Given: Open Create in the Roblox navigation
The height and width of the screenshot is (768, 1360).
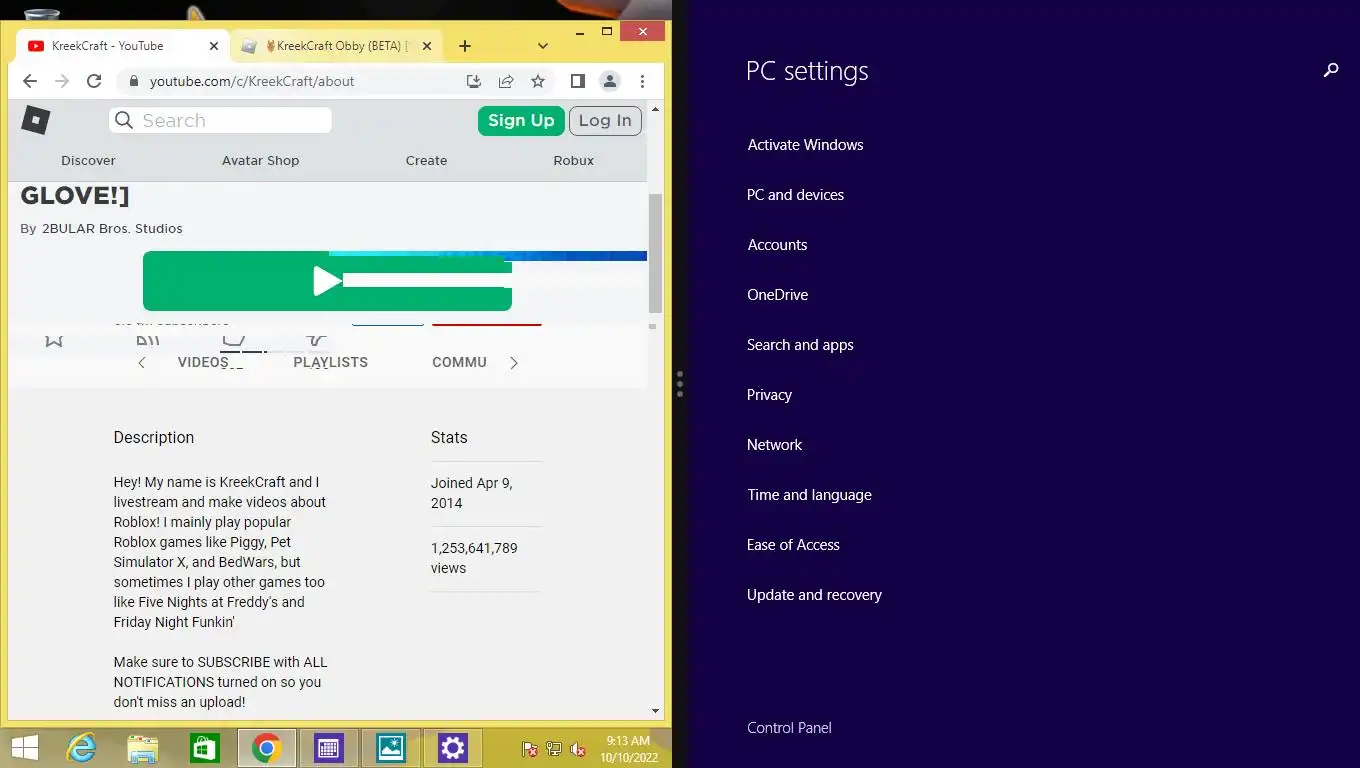Looking at the screenshot, I should (x=426, y=160).
